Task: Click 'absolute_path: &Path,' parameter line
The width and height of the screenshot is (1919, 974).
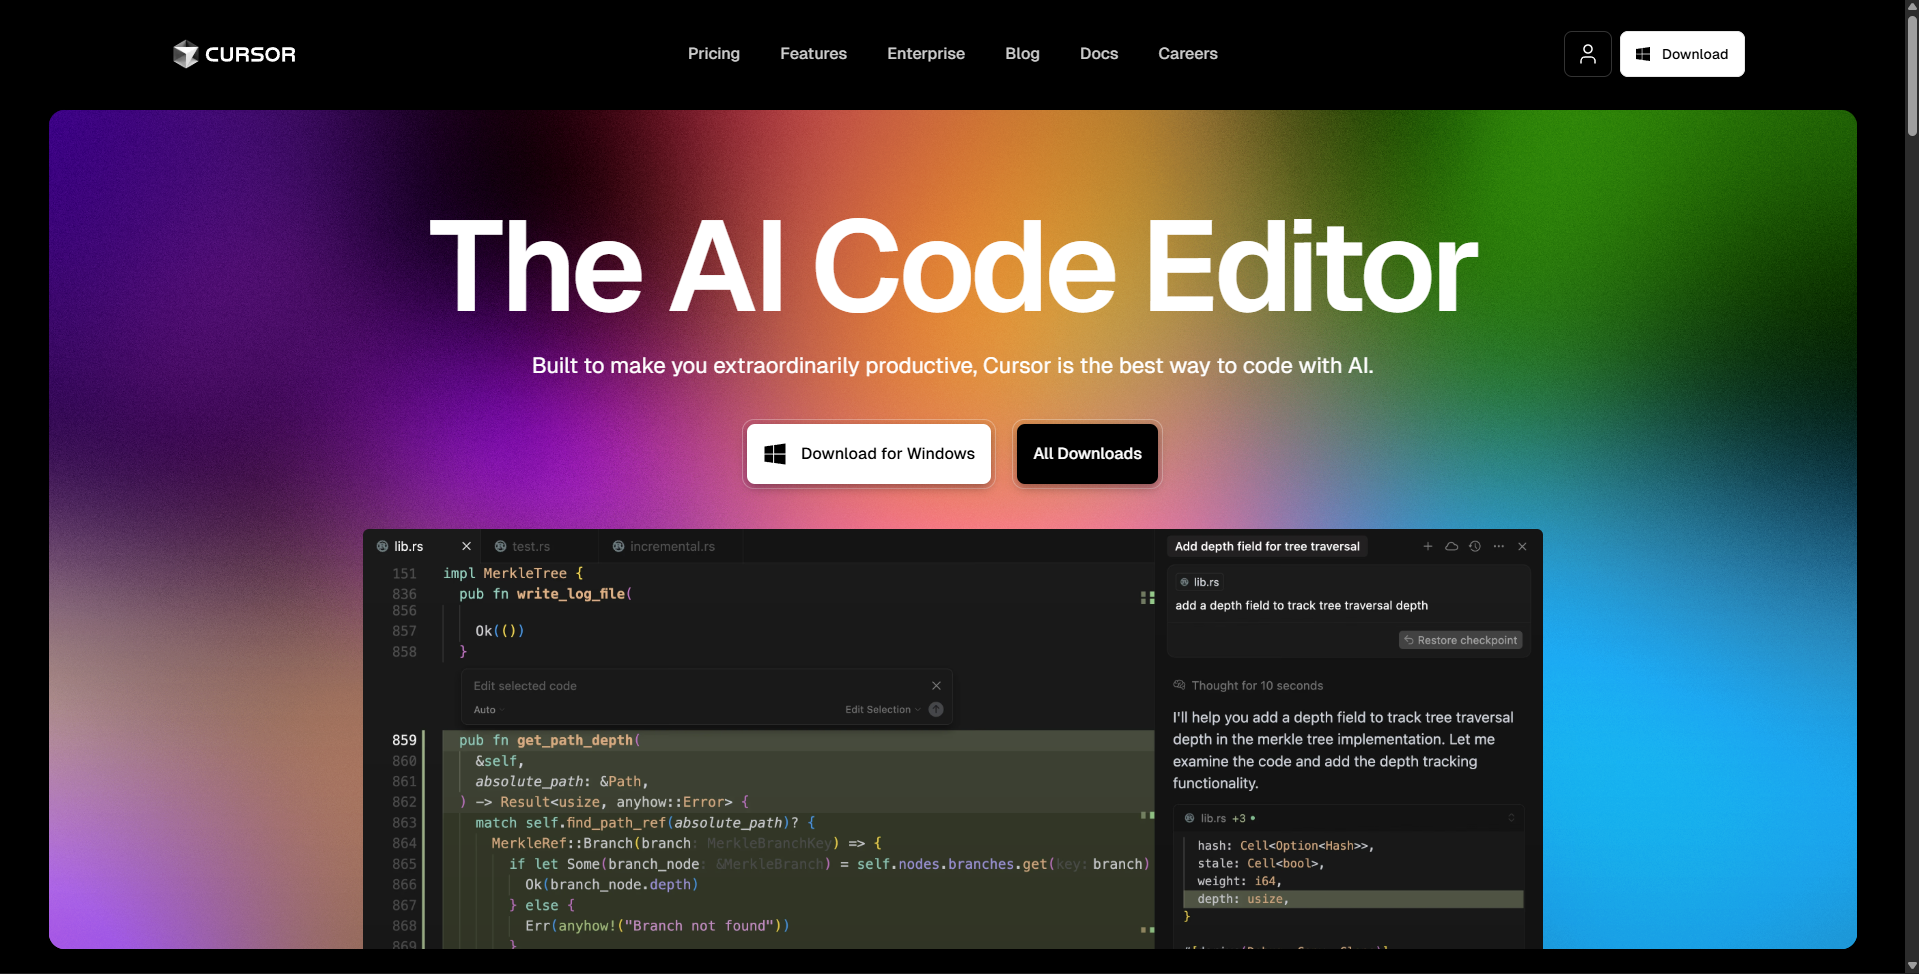Action: [561, 782]
